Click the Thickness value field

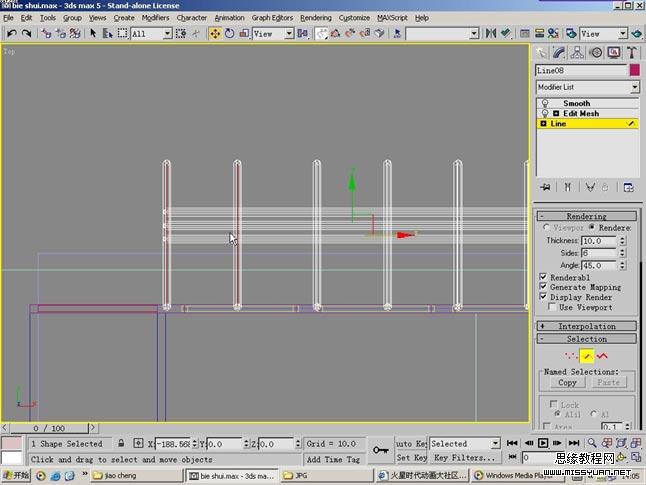(x=598, y=241)
